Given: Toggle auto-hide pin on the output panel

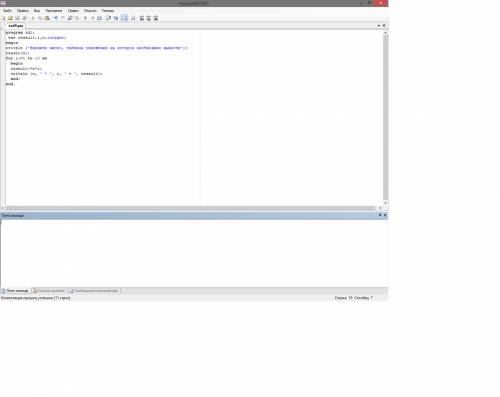Looking at the screenshot, I should coord(380,215).
